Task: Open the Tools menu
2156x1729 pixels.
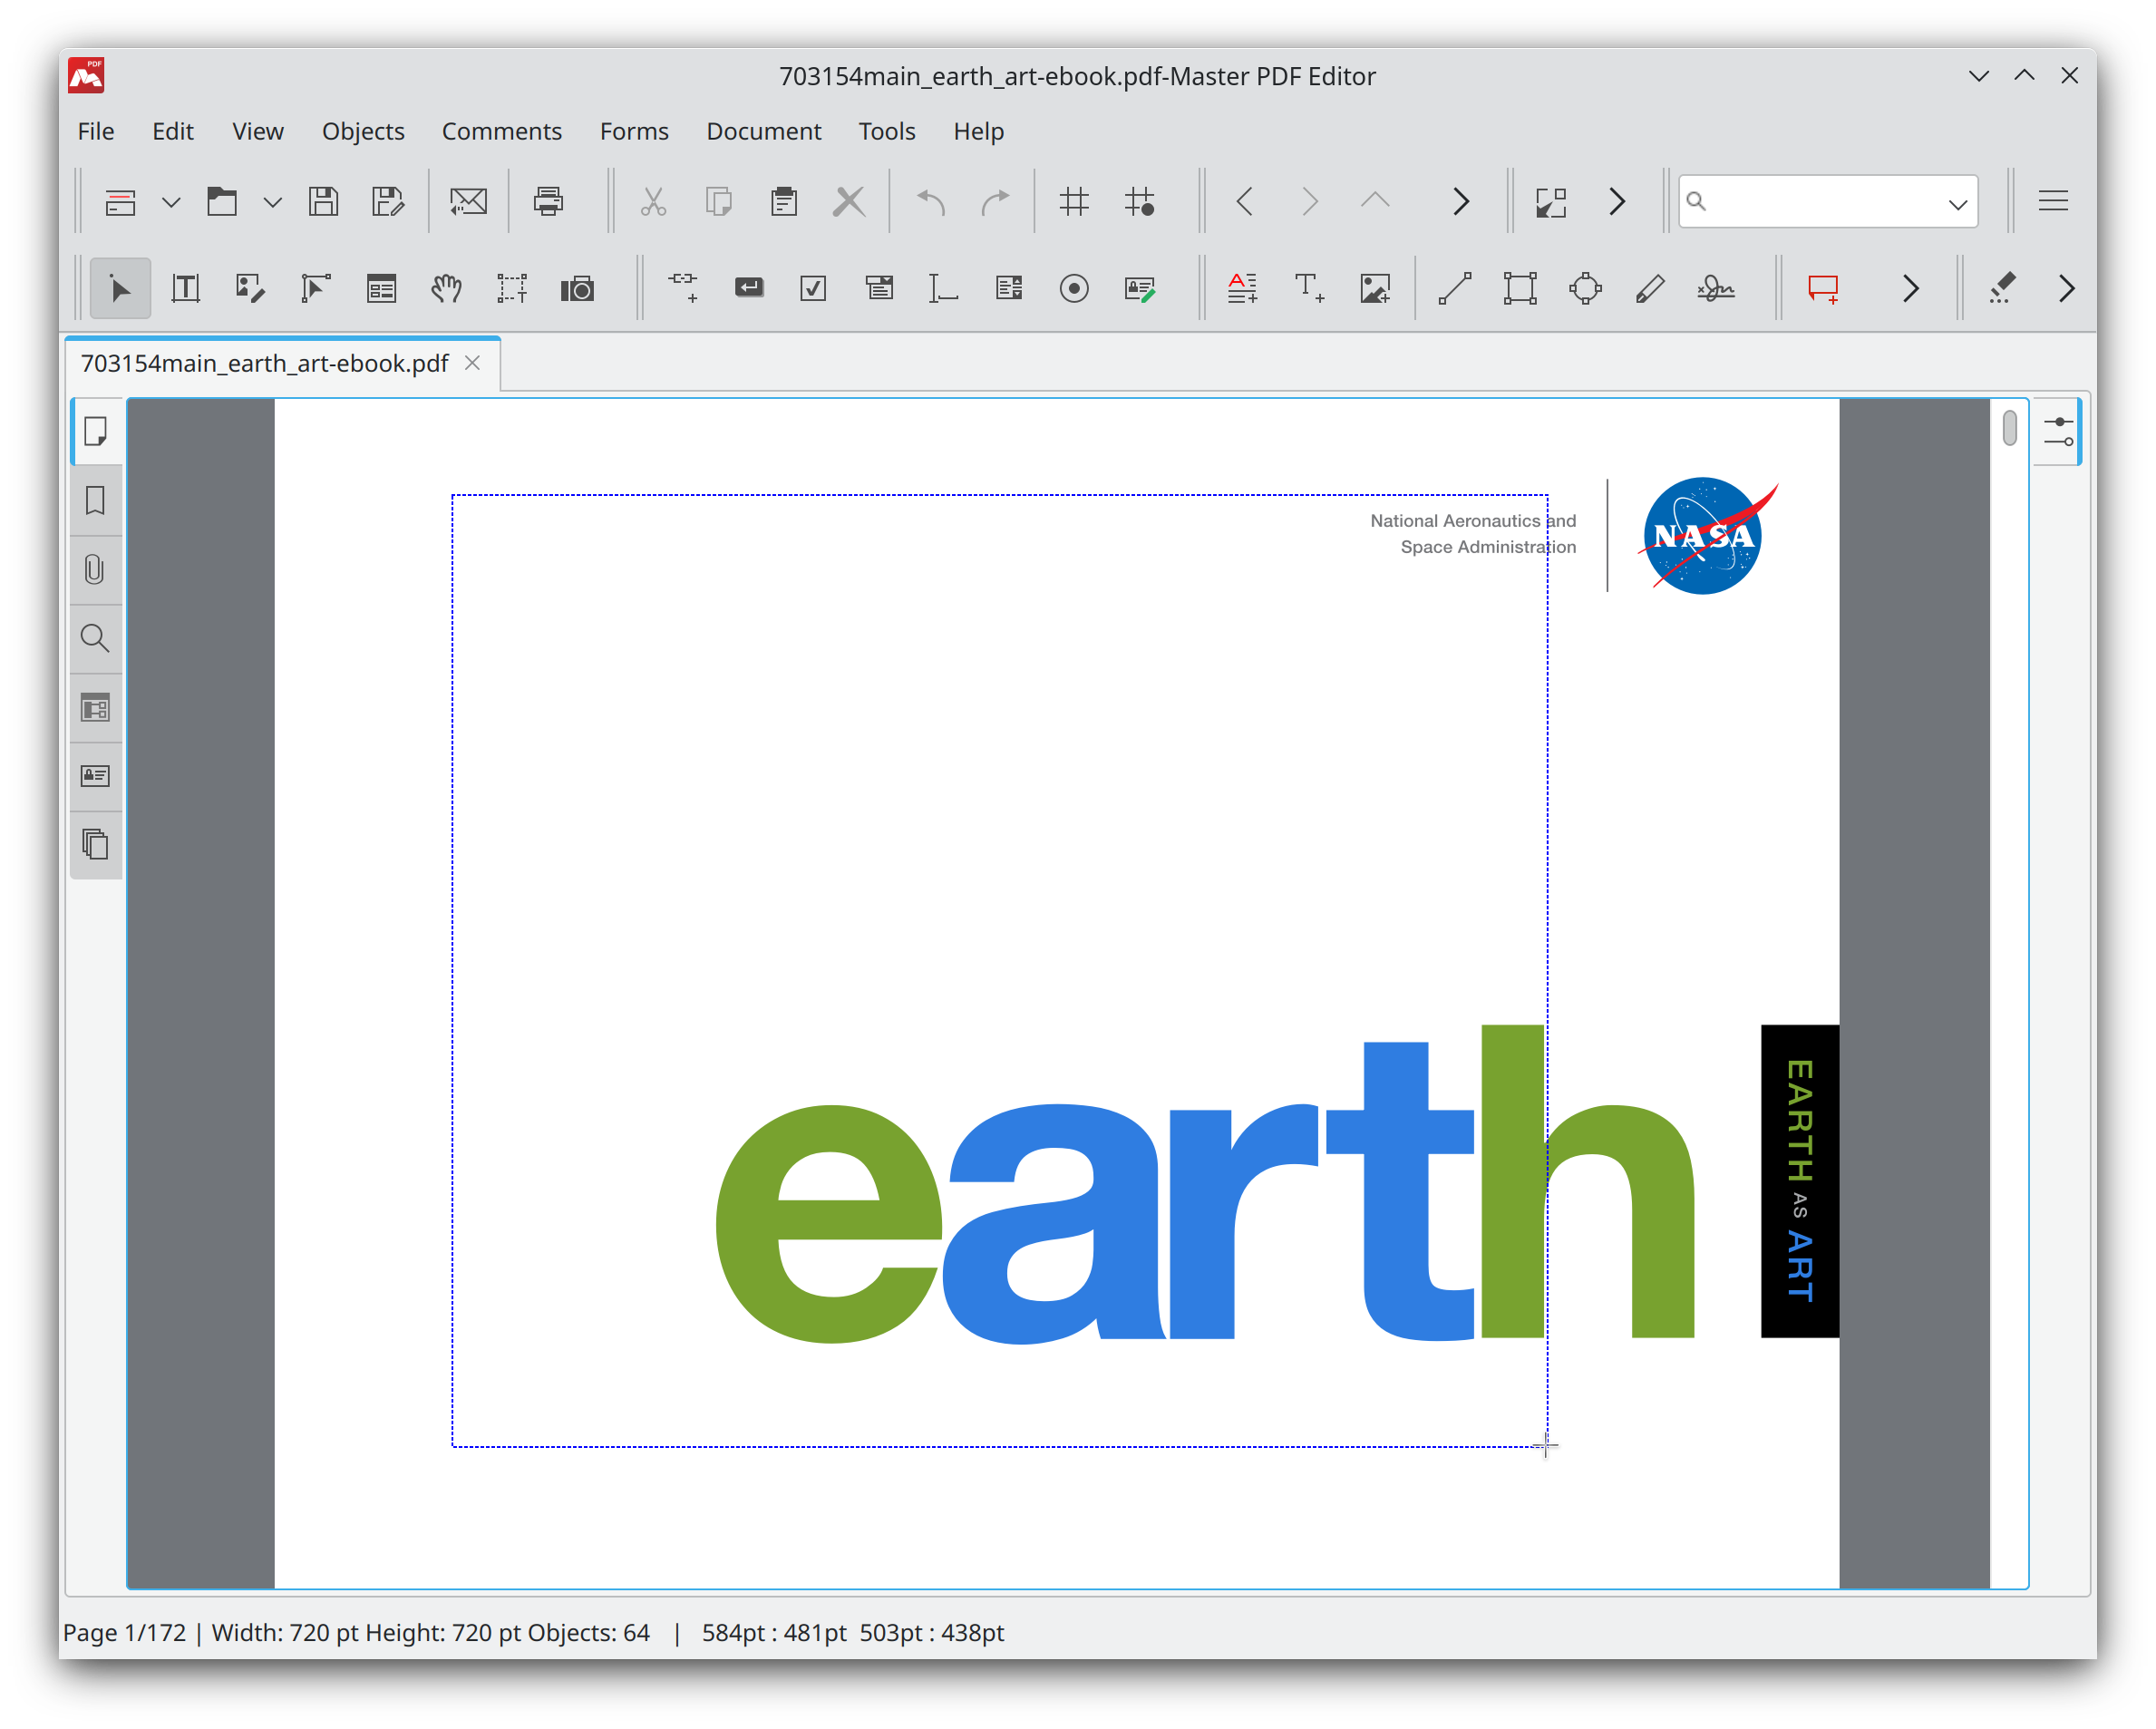Action: [887, 131]
